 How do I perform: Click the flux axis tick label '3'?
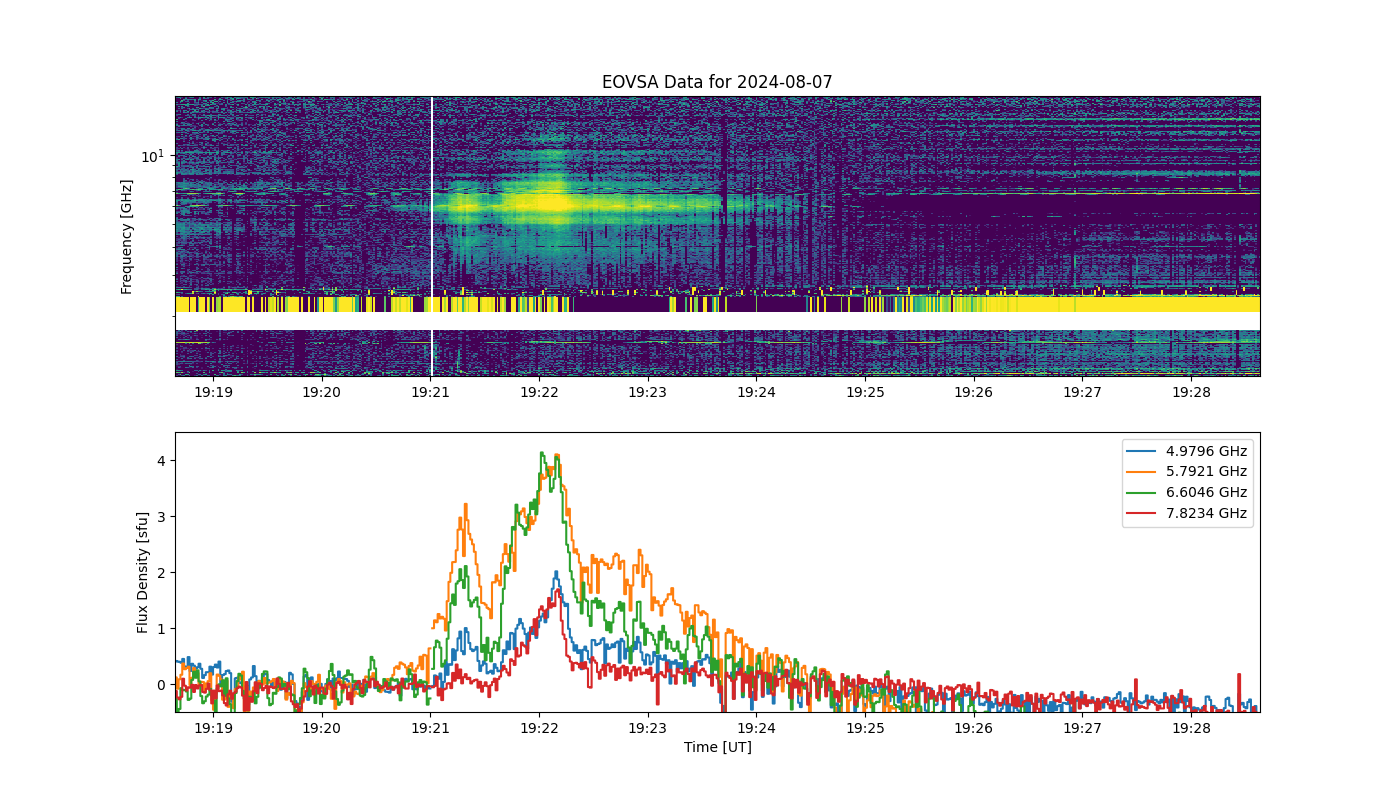coord(160,517)
